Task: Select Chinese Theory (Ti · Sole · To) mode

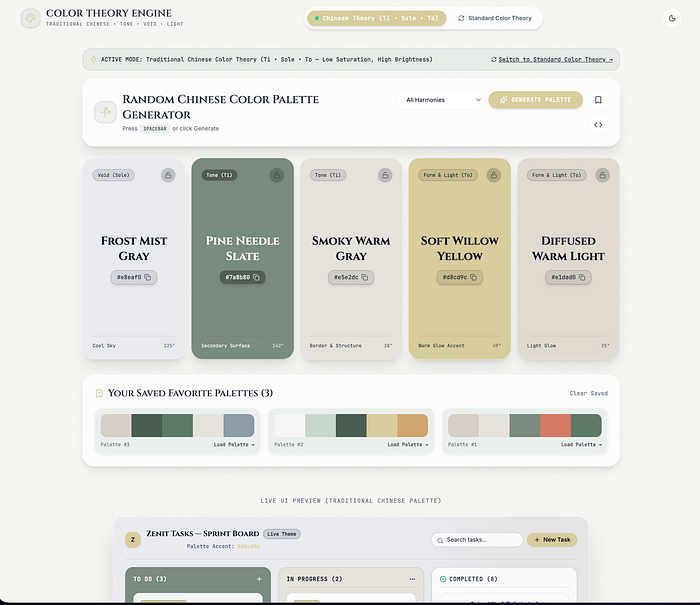Action: tap(376, 18)
